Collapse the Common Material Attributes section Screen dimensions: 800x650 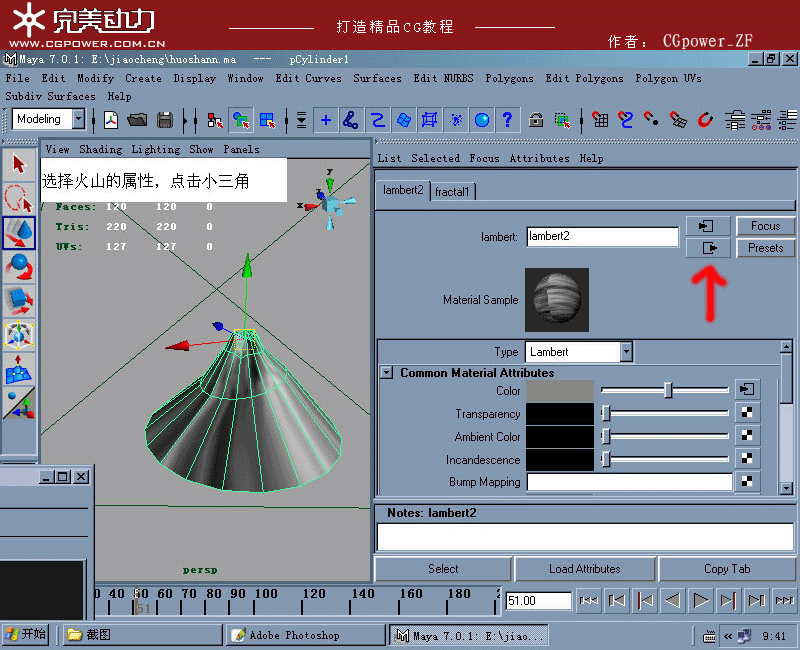tap(387, 372)
